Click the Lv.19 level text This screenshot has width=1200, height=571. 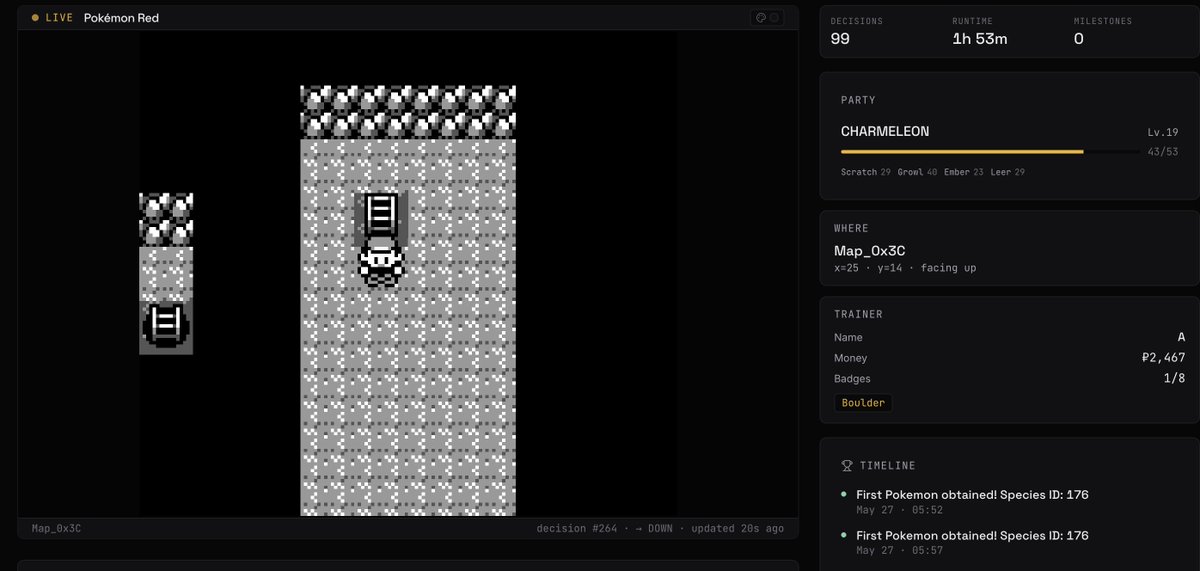click(x=1163, y=132)
